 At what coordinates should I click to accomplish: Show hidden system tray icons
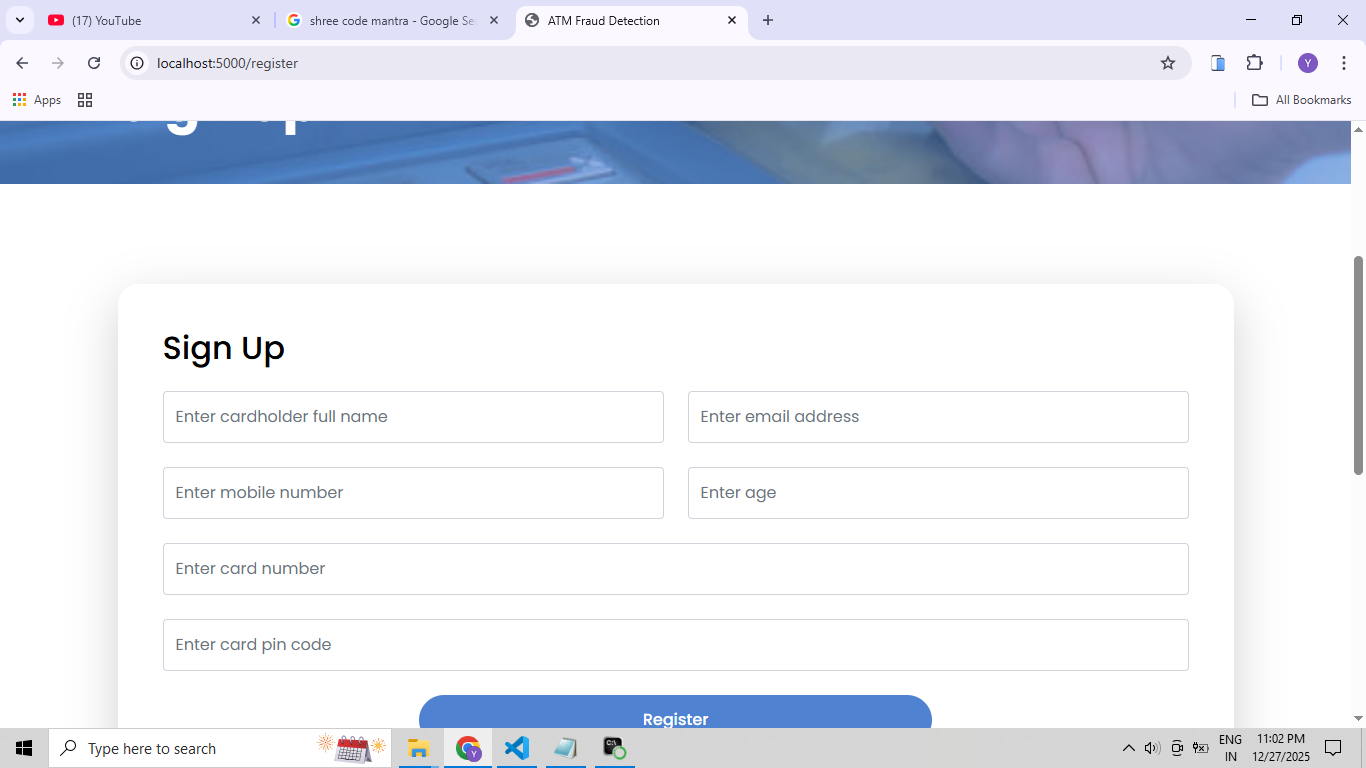coord(1128,748)
